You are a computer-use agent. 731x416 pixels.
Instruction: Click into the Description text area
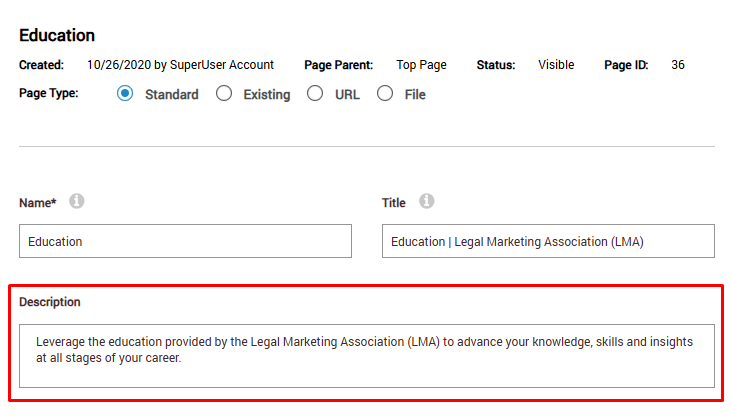coord(367,356)
